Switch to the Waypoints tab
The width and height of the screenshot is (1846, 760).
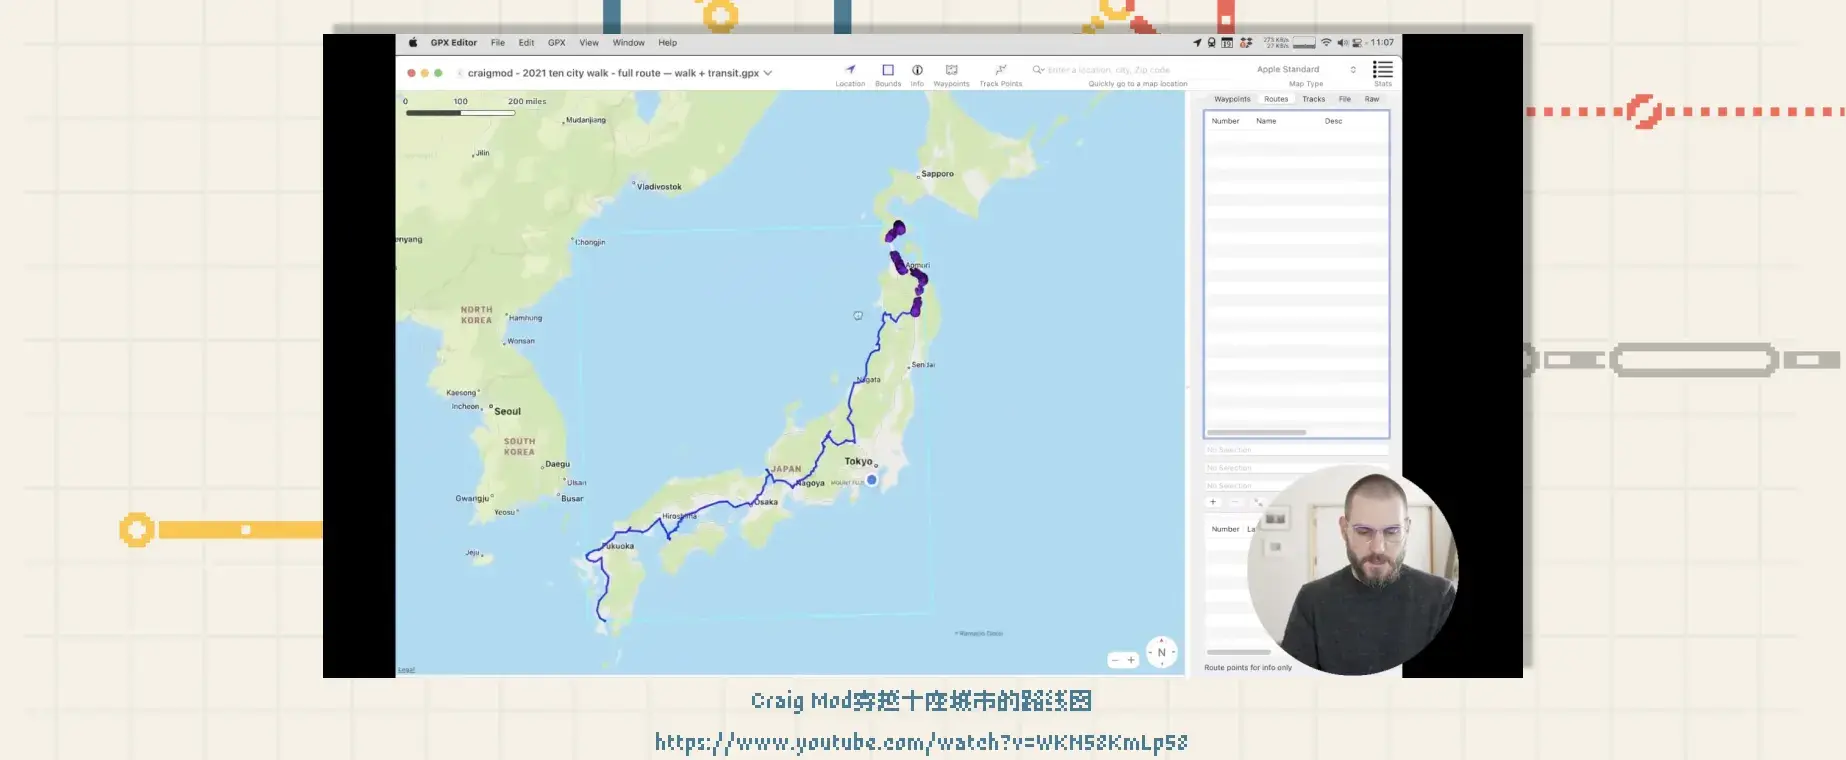click(1232, 99)
